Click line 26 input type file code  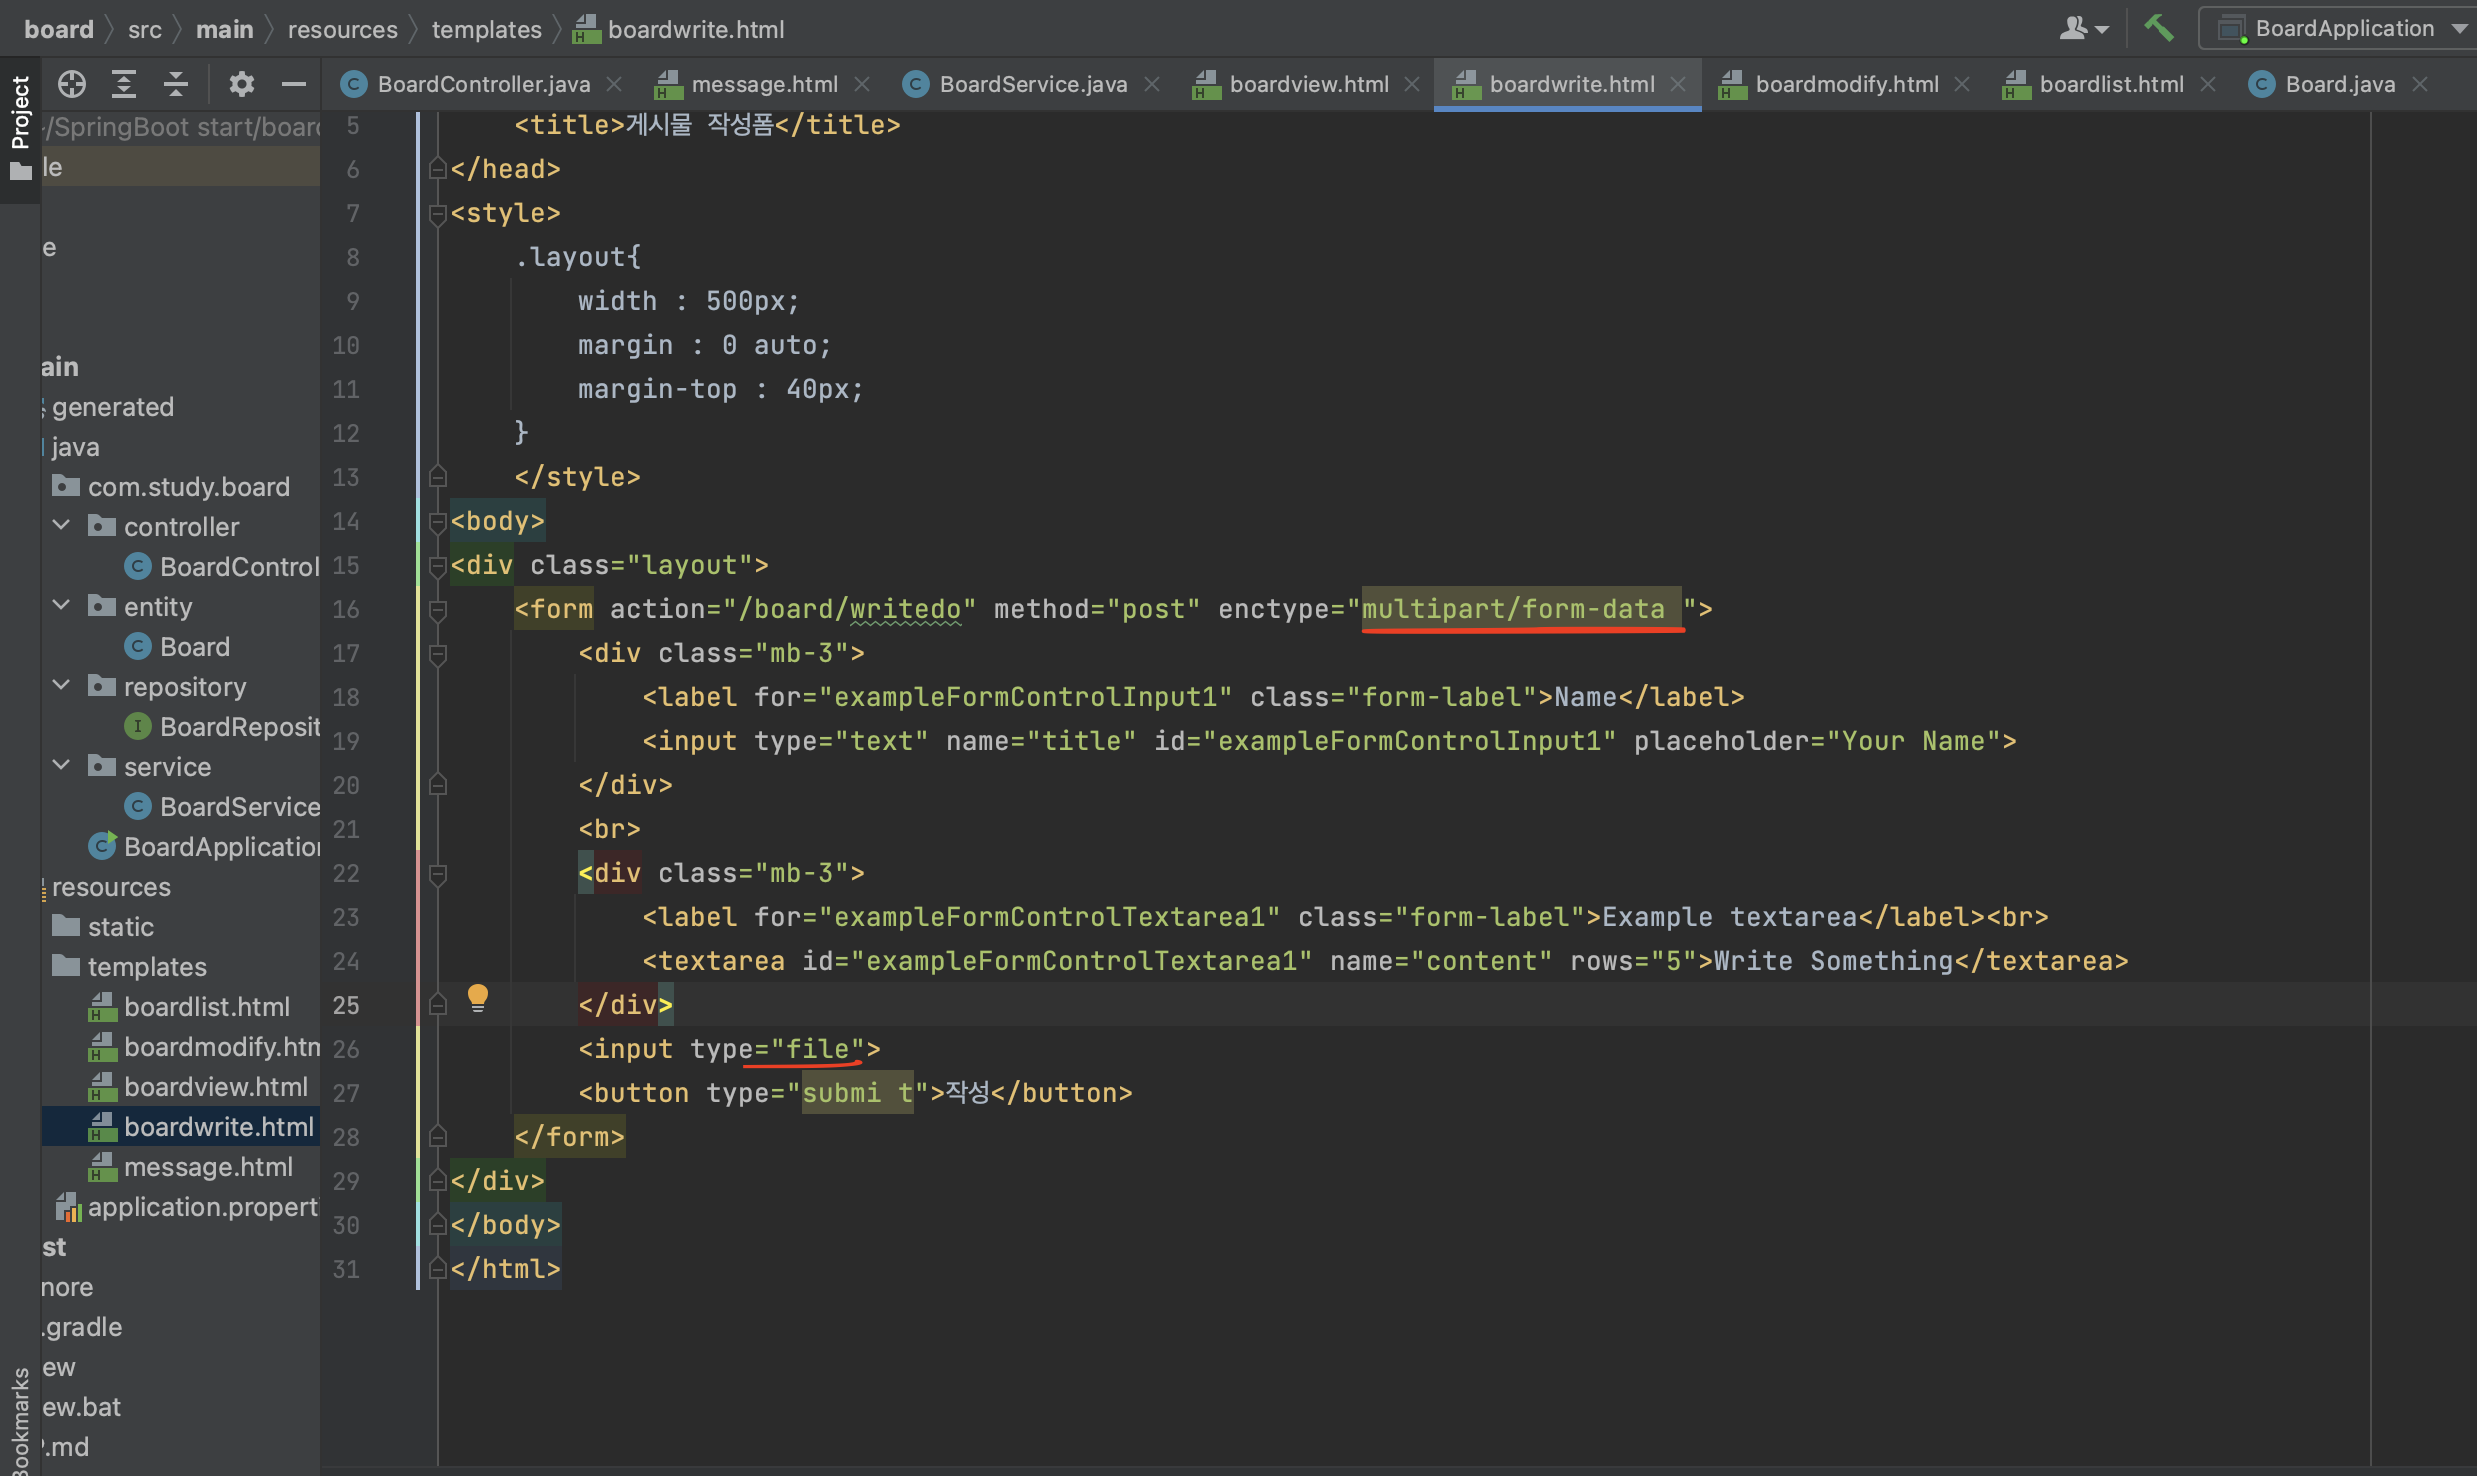click(729, 1049)
